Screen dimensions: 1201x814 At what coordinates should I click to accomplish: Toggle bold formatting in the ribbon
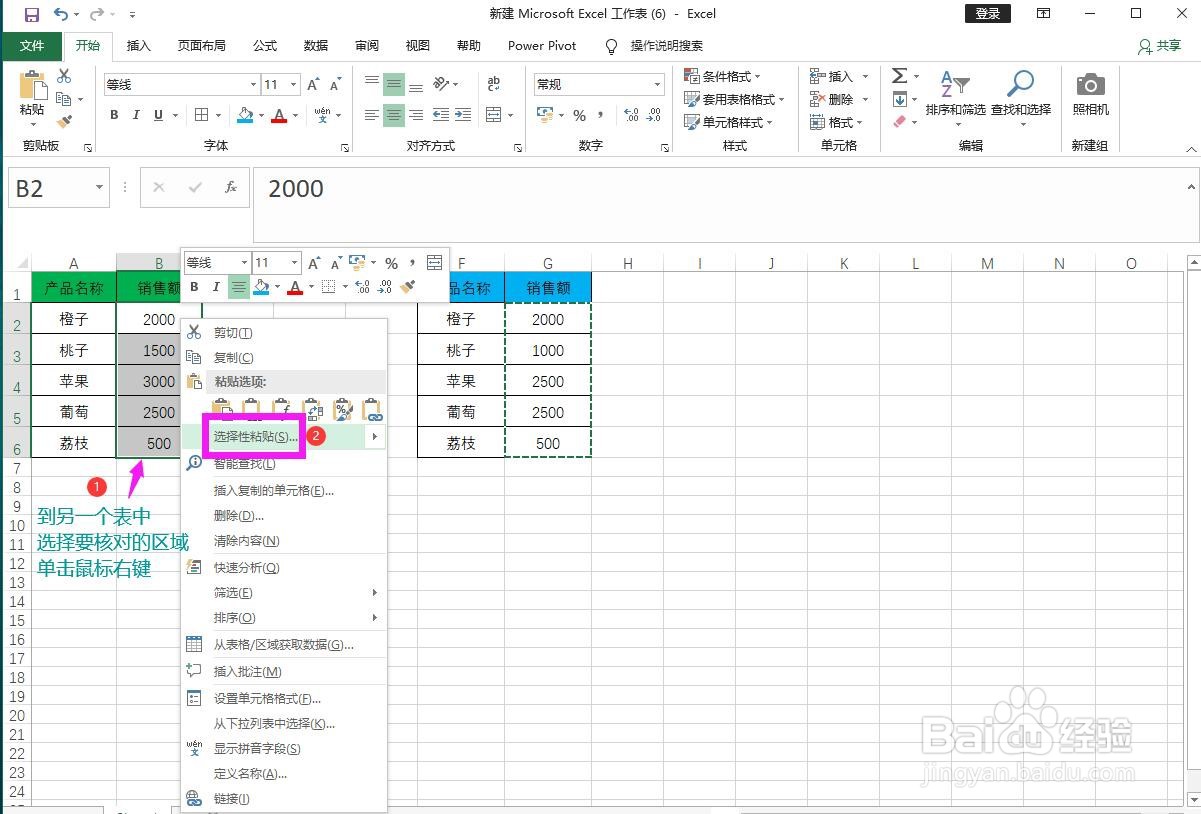(113, 115)
